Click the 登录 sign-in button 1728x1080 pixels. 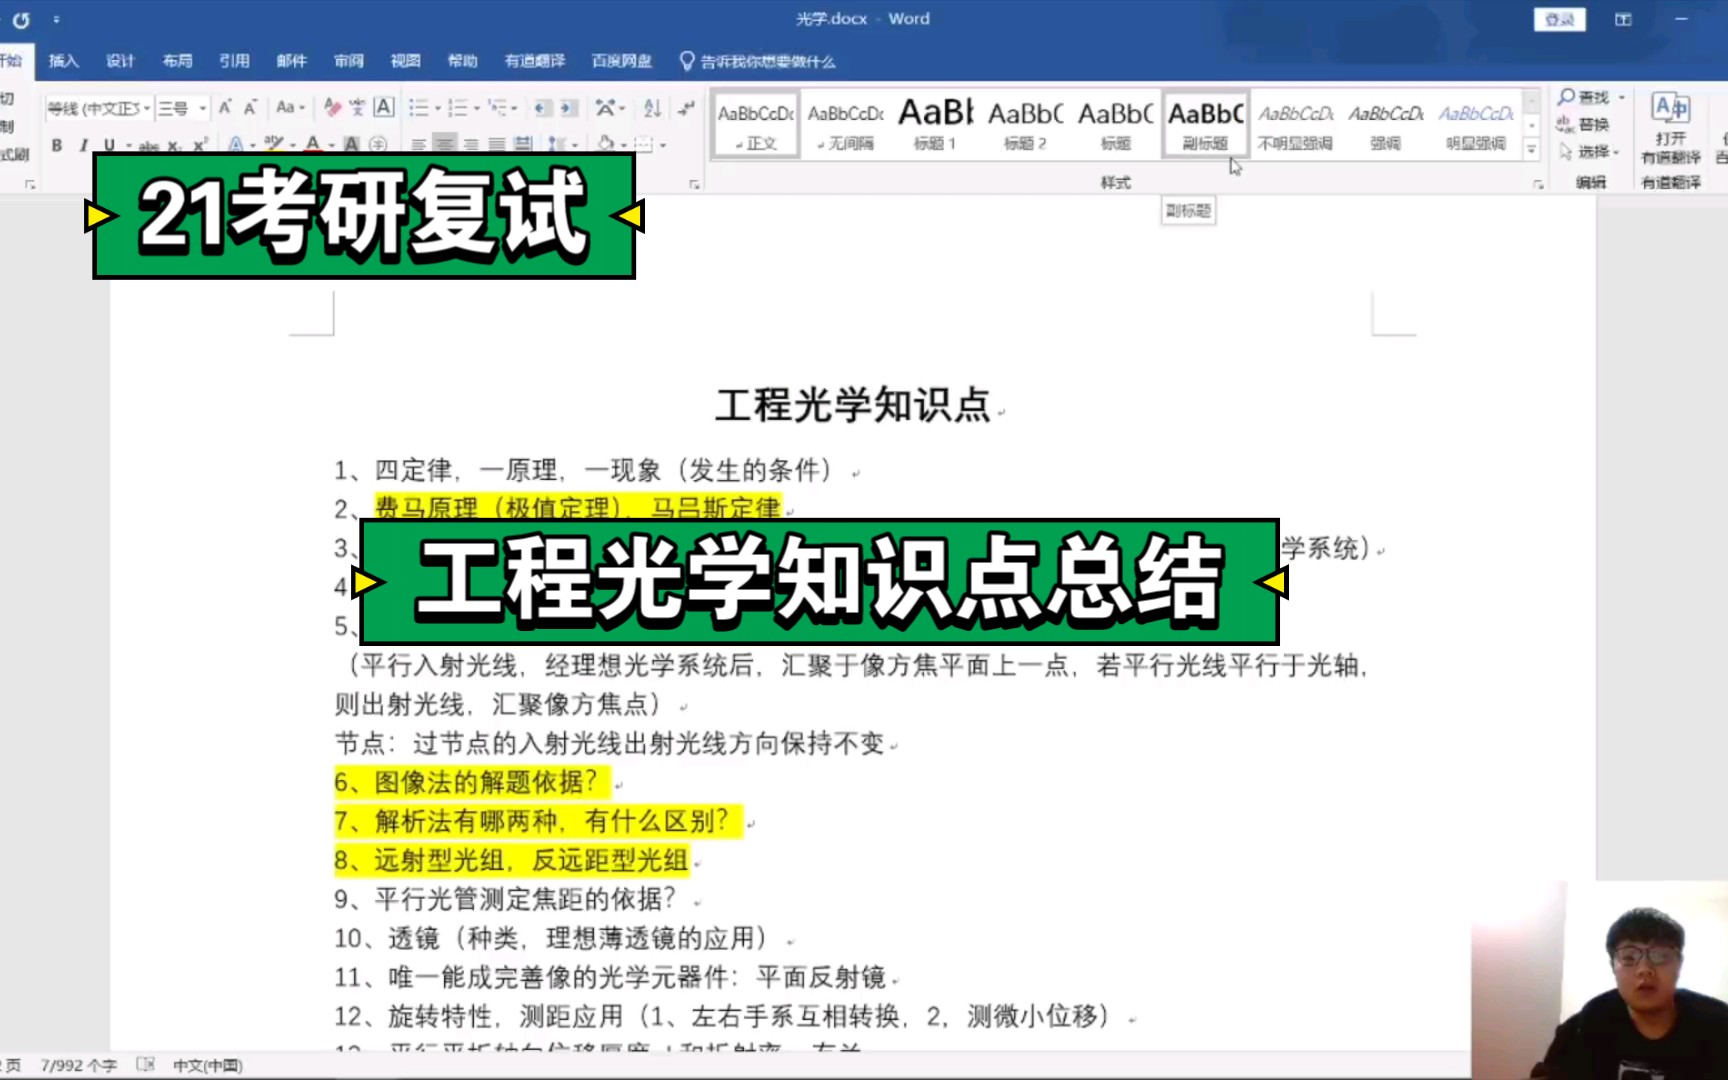(1559, 20)
